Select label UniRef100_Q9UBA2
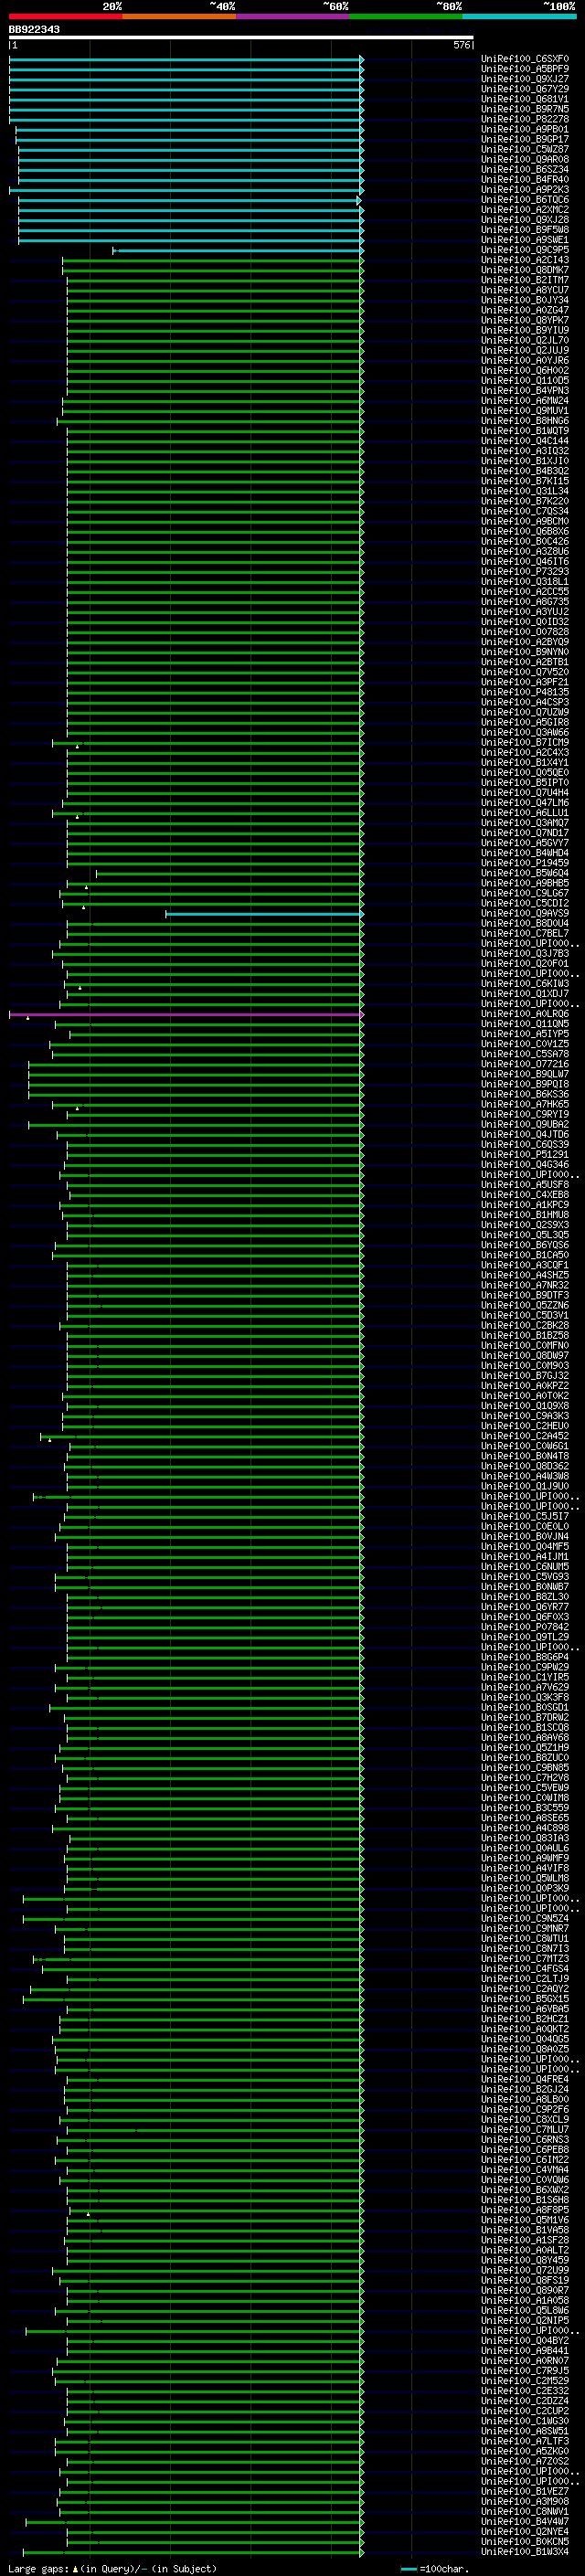This screenshot has width=585, height=2576. [525, 1124]
